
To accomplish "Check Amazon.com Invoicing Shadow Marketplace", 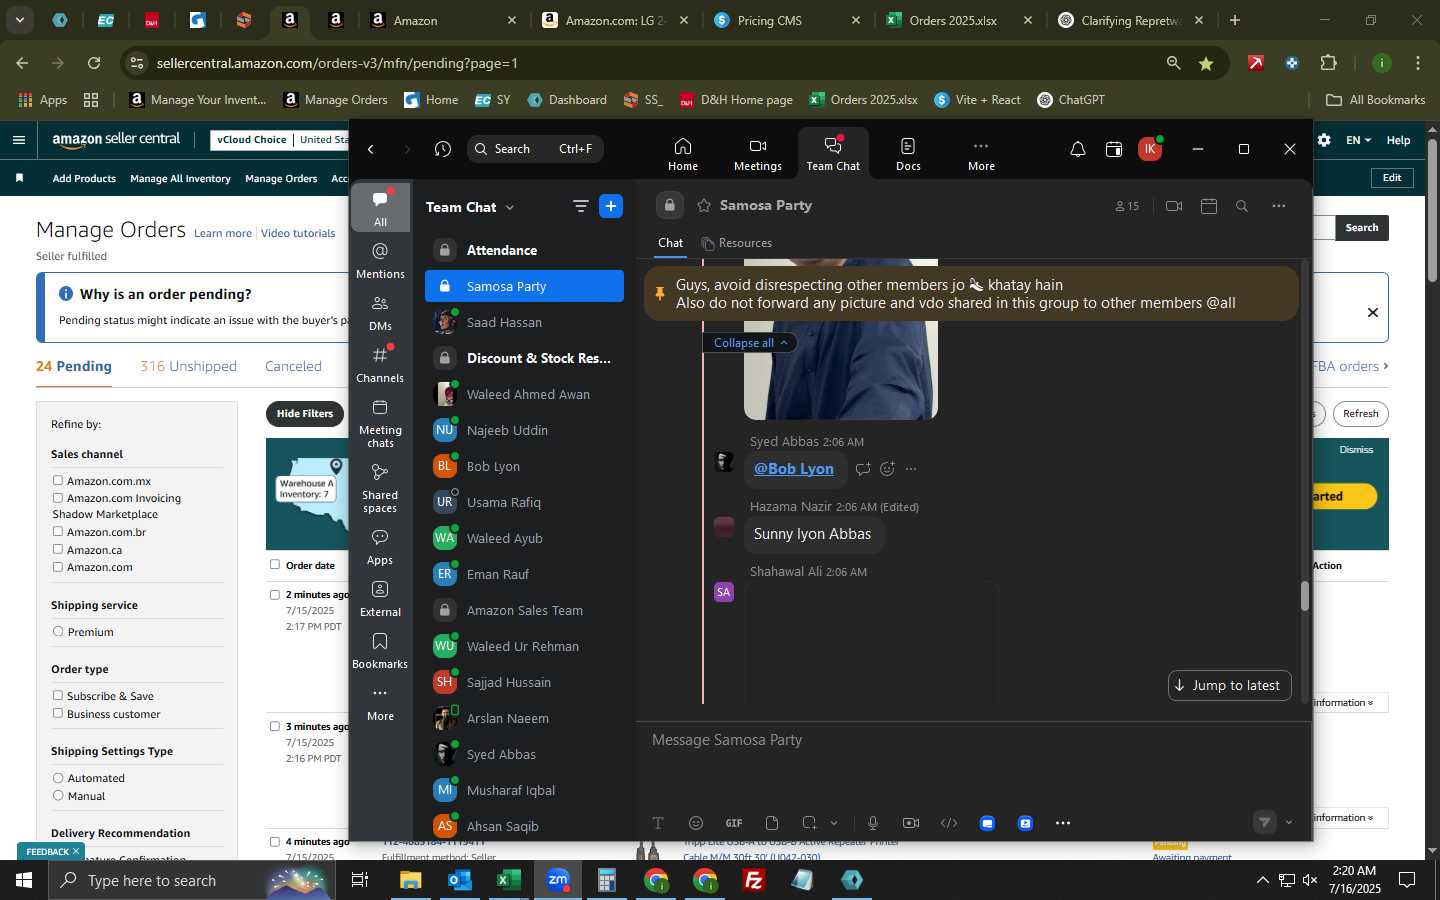I will (58, 498).
